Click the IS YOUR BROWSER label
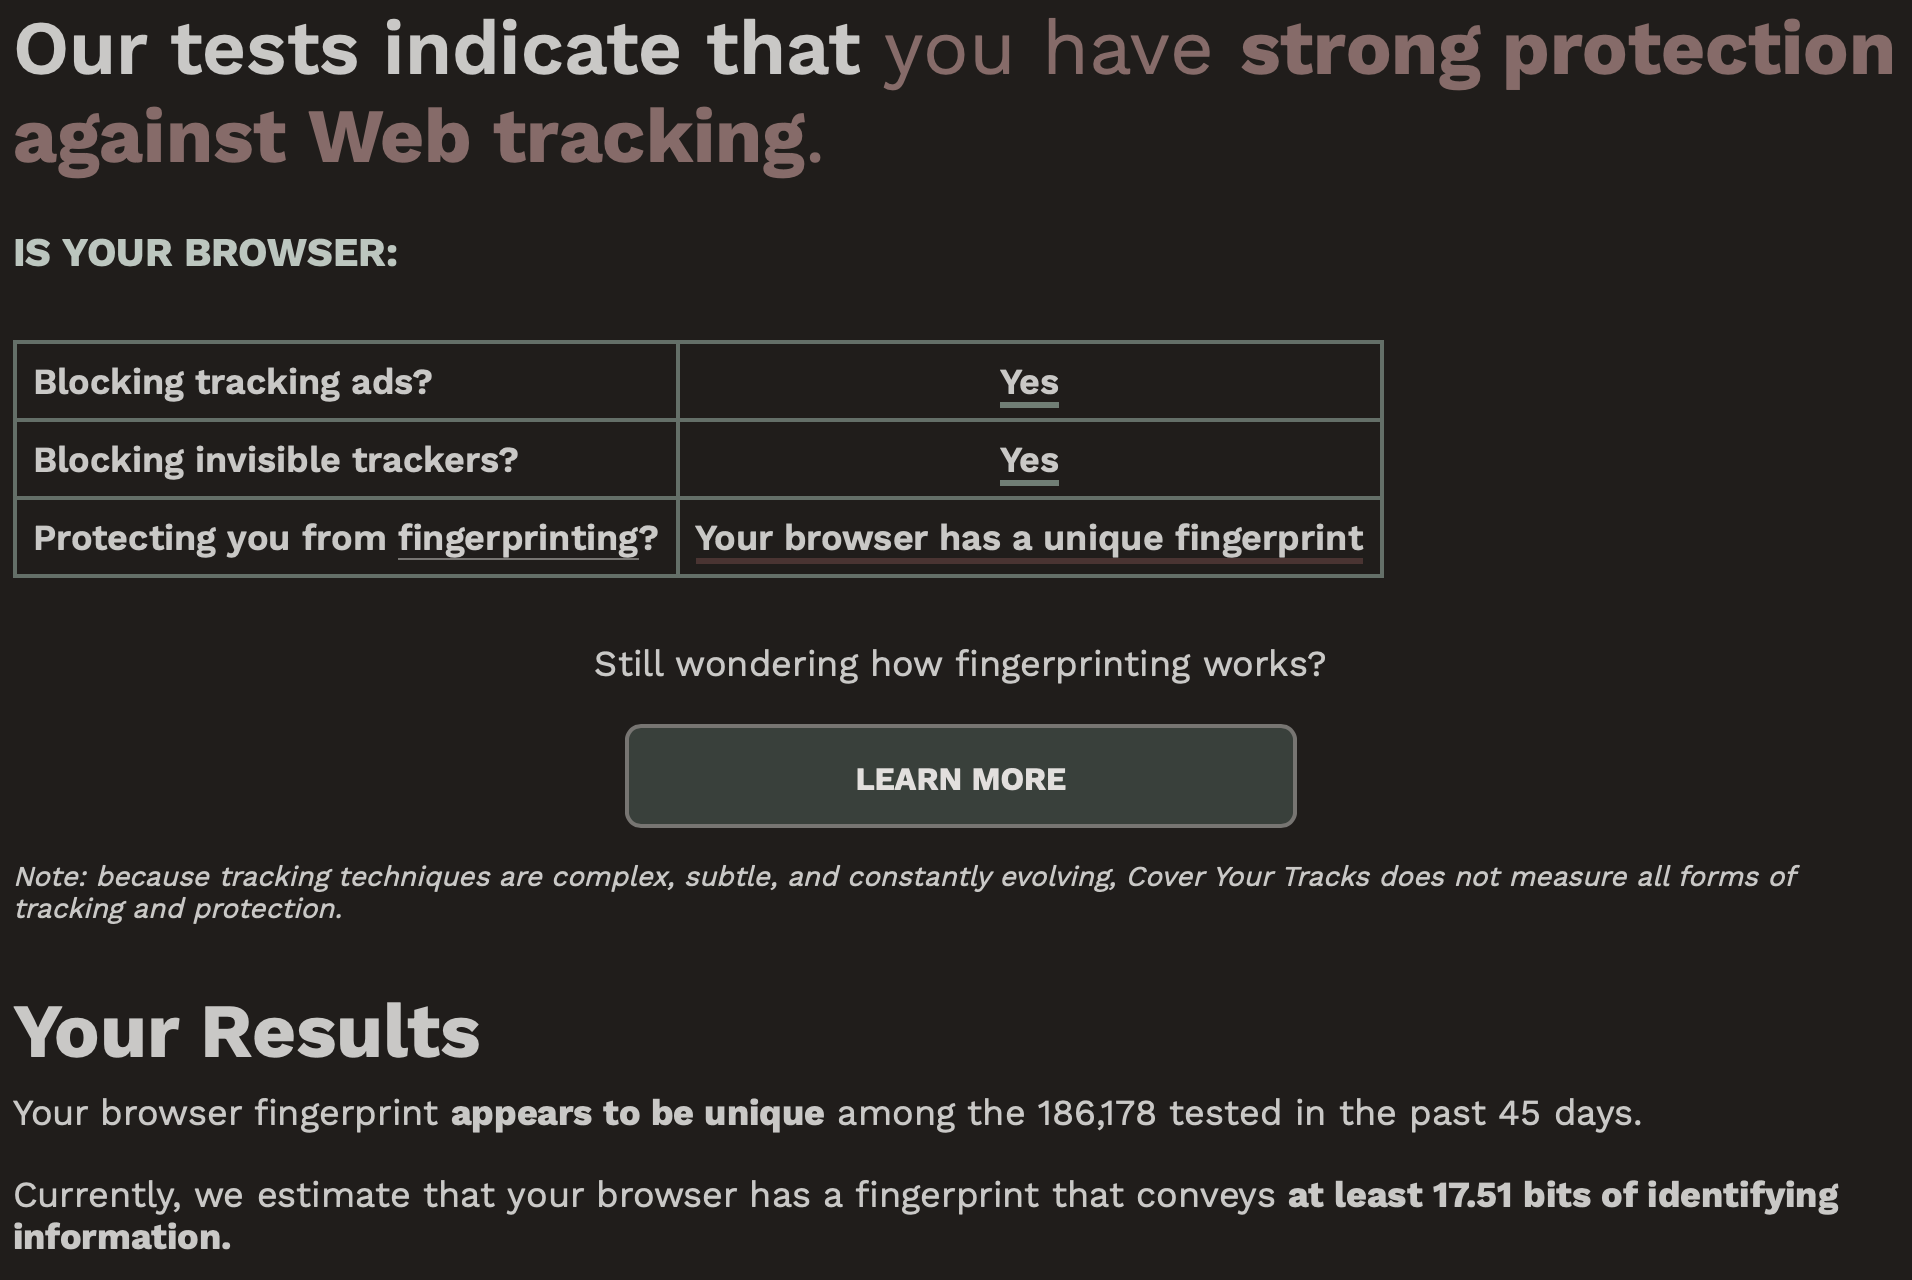Image resolution: width=1912 pixels, height=1280 pixels. tap(205, 252)
